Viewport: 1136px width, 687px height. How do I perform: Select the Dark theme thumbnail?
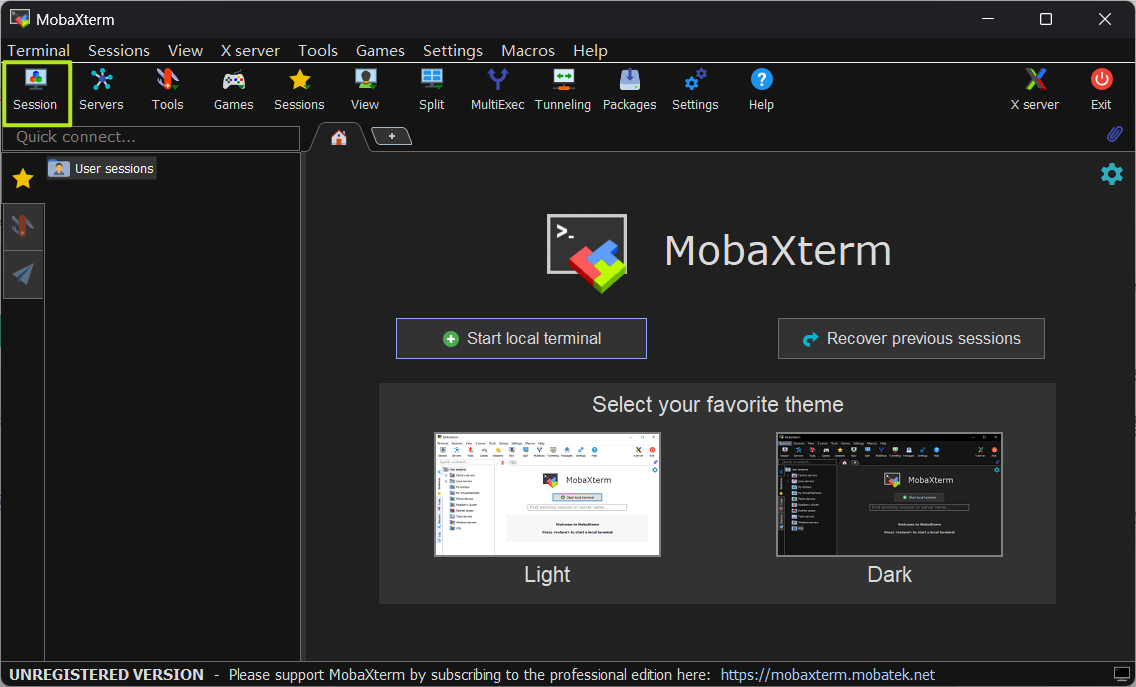tap(890, 494)
